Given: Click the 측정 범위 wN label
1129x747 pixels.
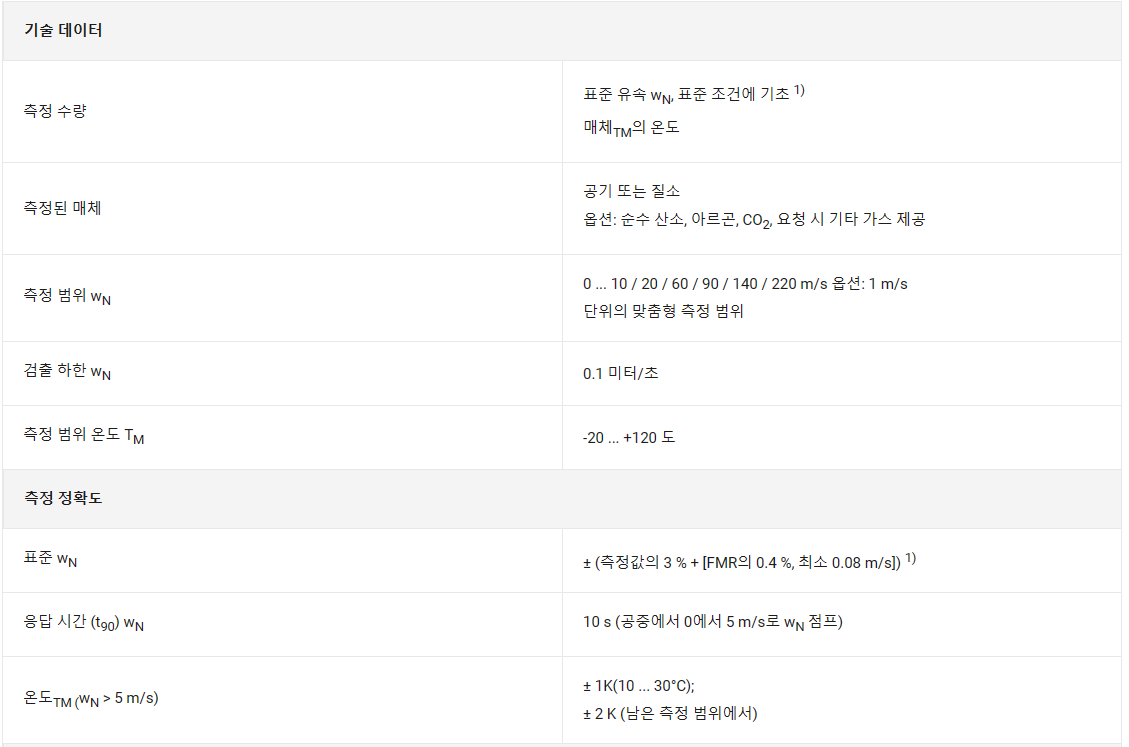Looking at the screenshot, I should tap(67, 296).
